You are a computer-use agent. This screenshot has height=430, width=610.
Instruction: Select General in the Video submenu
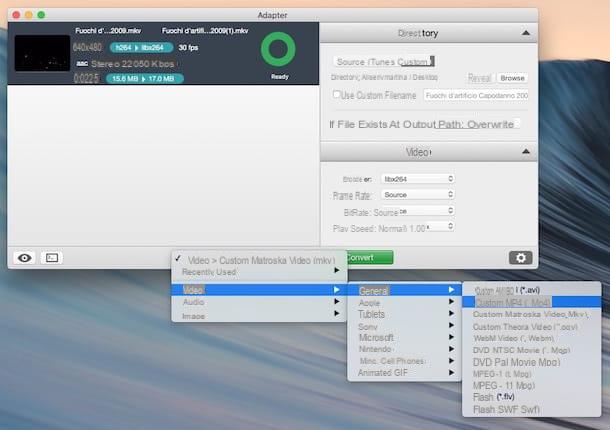click(404, 290)
